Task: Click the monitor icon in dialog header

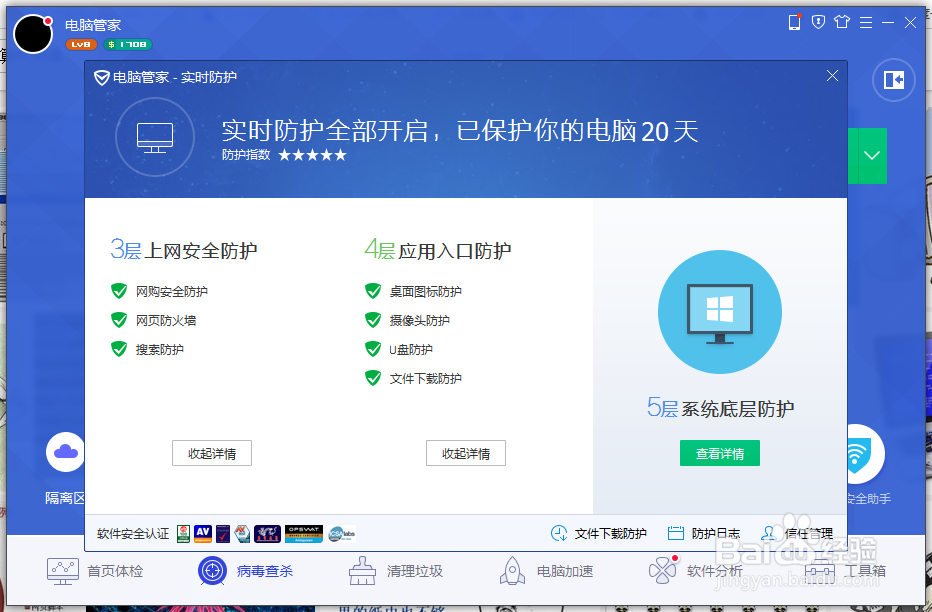Action: 155,137
